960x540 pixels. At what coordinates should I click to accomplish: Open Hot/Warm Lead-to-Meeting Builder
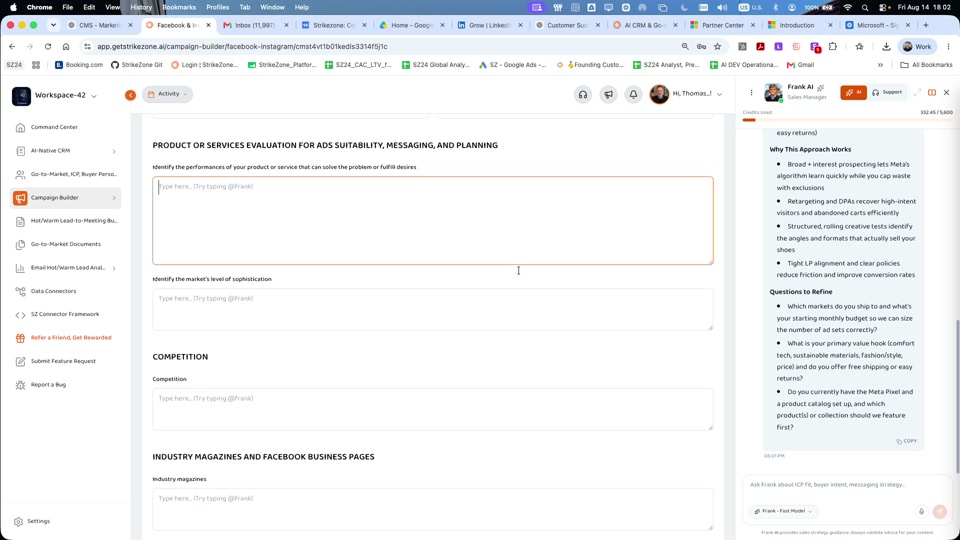point(73,221)
